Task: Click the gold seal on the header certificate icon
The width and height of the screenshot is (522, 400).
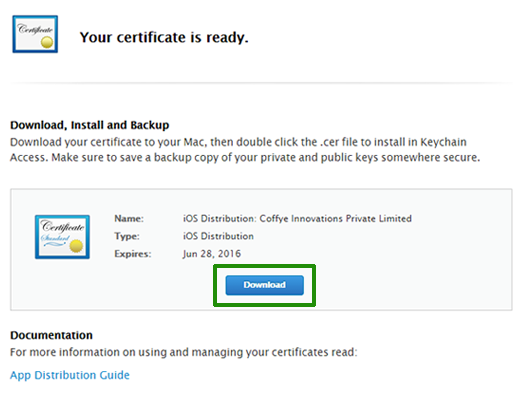Action: coord(47,42)
